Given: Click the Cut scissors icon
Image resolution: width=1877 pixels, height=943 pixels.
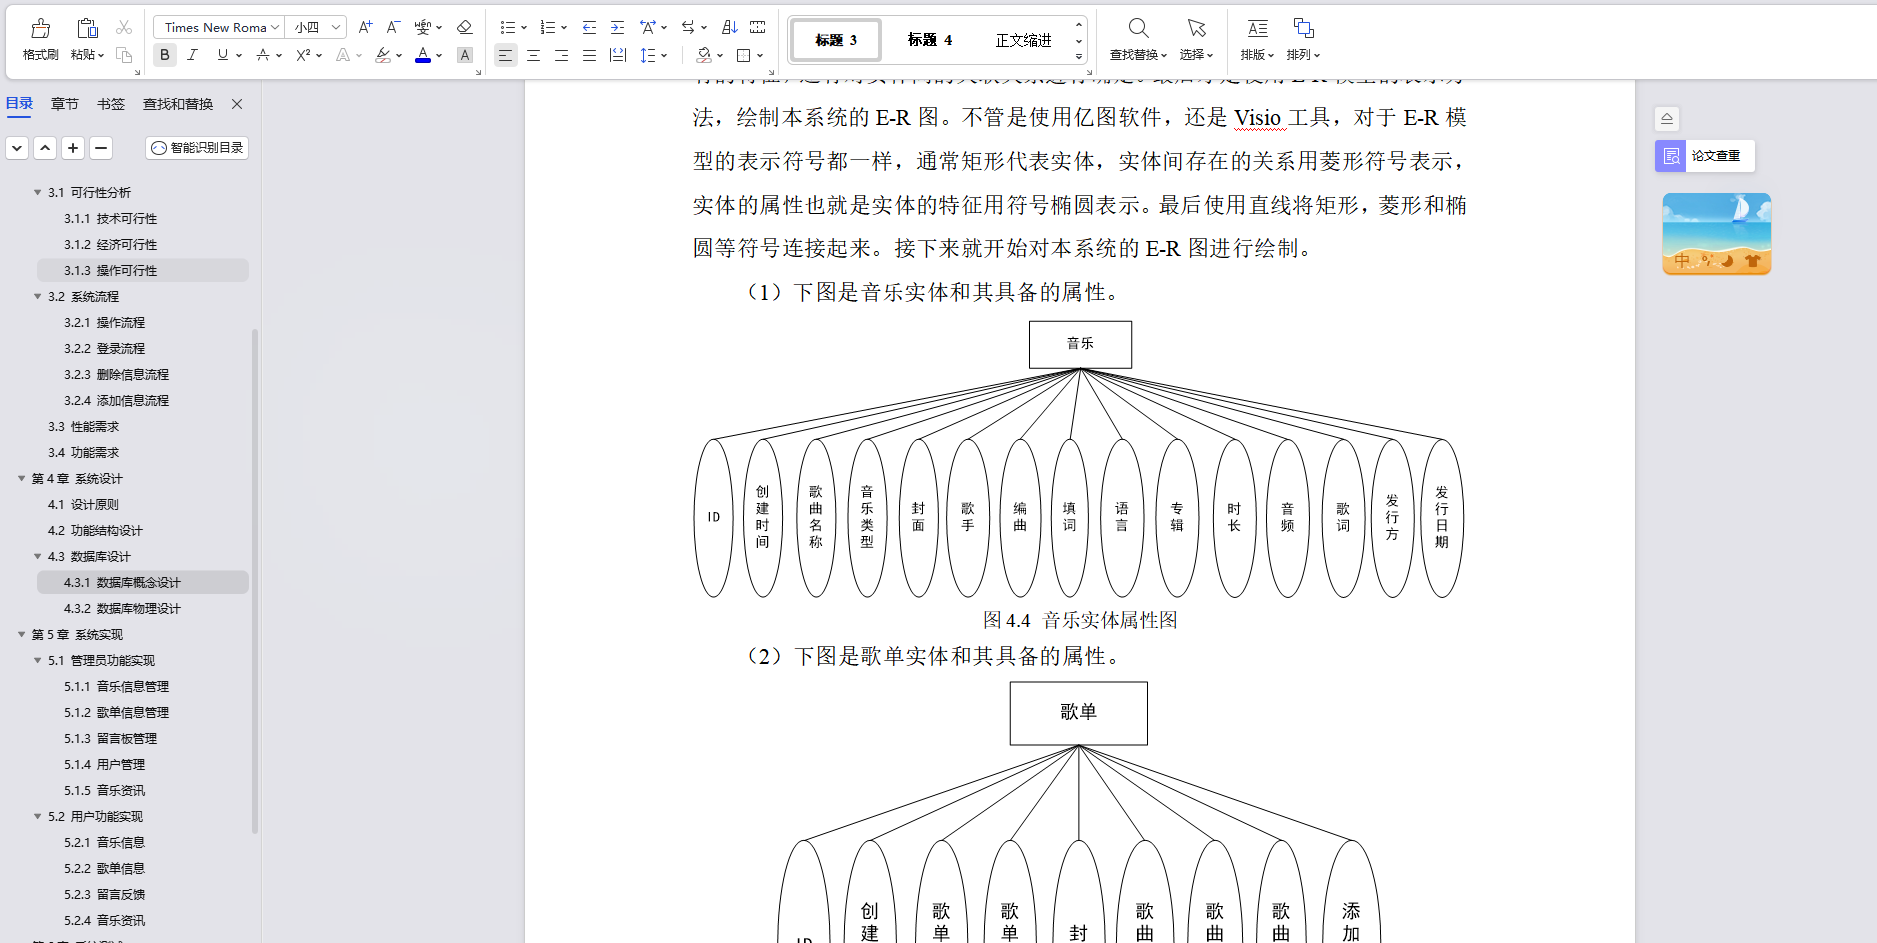Looking at the screenshot, I should tap(124, 27).
